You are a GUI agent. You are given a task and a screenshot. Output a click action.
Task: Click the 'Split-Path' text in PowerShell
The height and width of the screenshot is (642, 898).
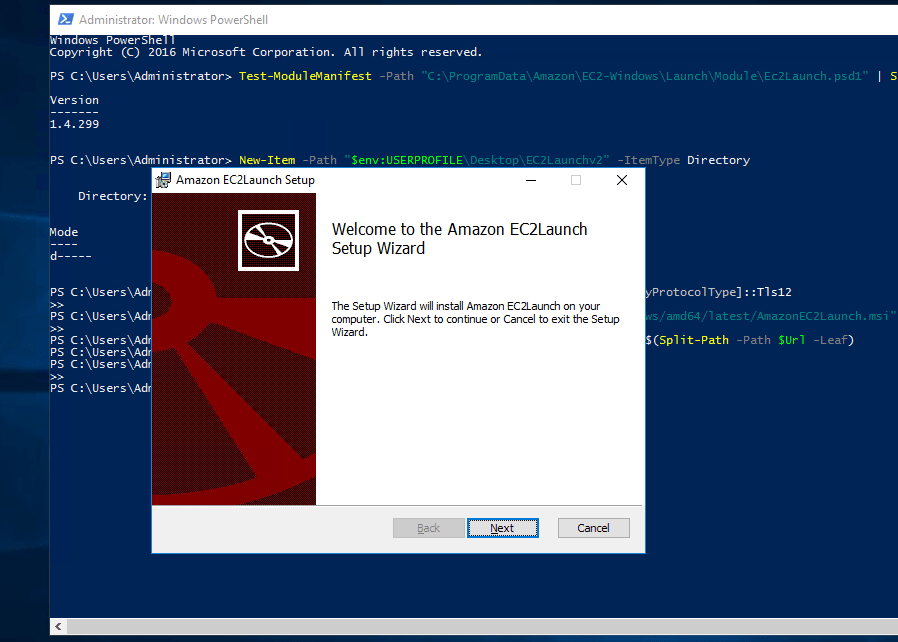coord(694,340)
